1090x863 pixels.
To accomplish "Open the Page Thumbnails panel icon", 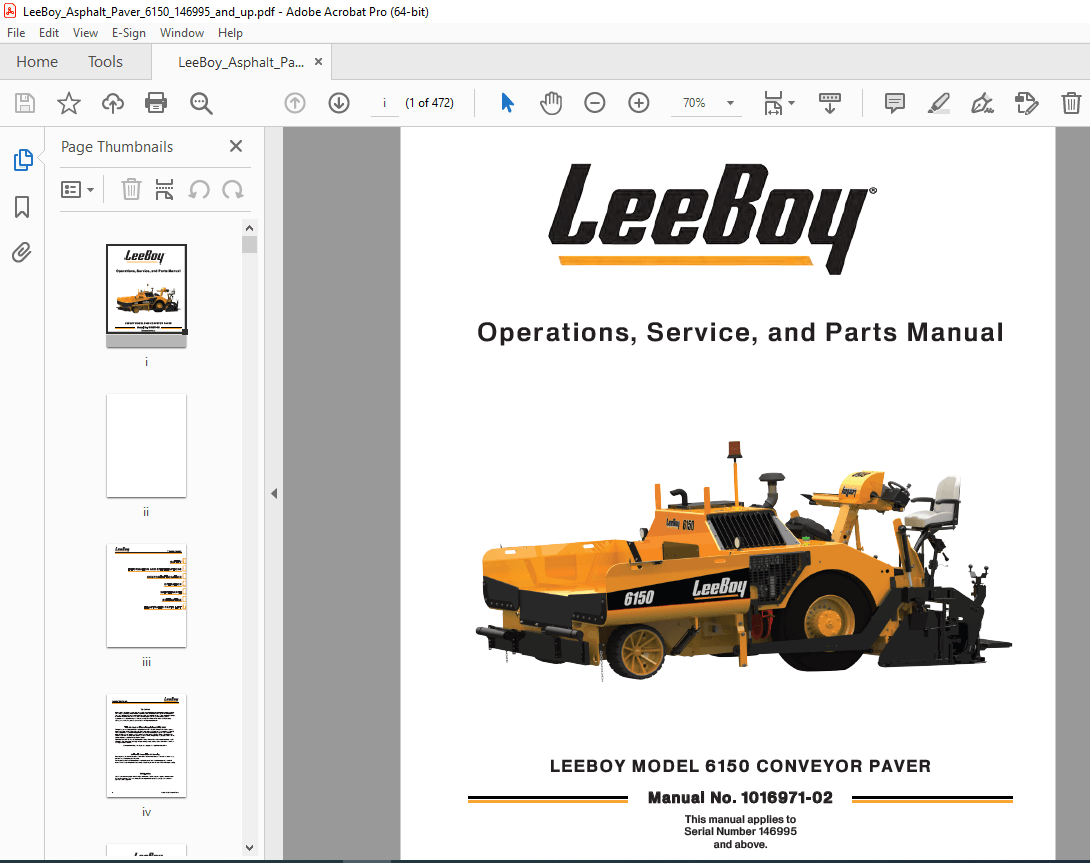I will (22, 159).
